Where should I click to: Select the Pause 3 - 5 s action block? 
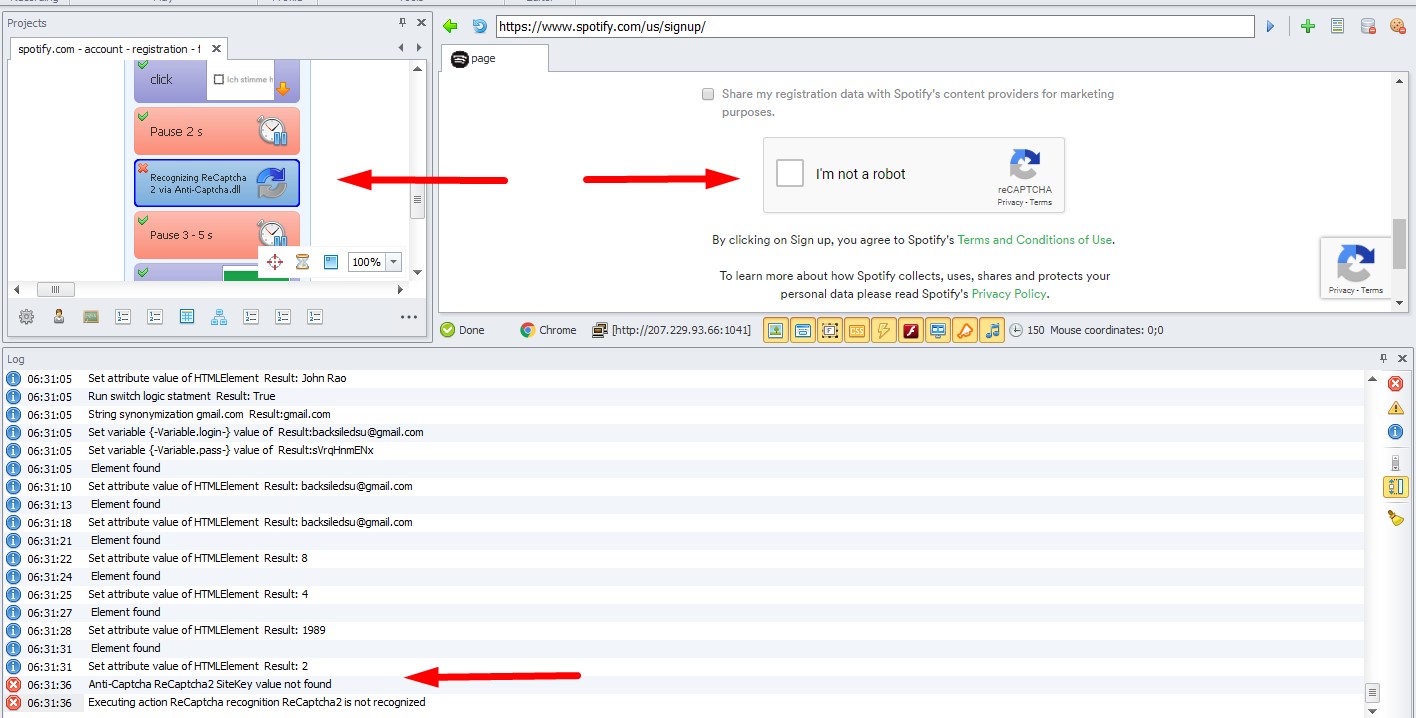tap(217, 235)
